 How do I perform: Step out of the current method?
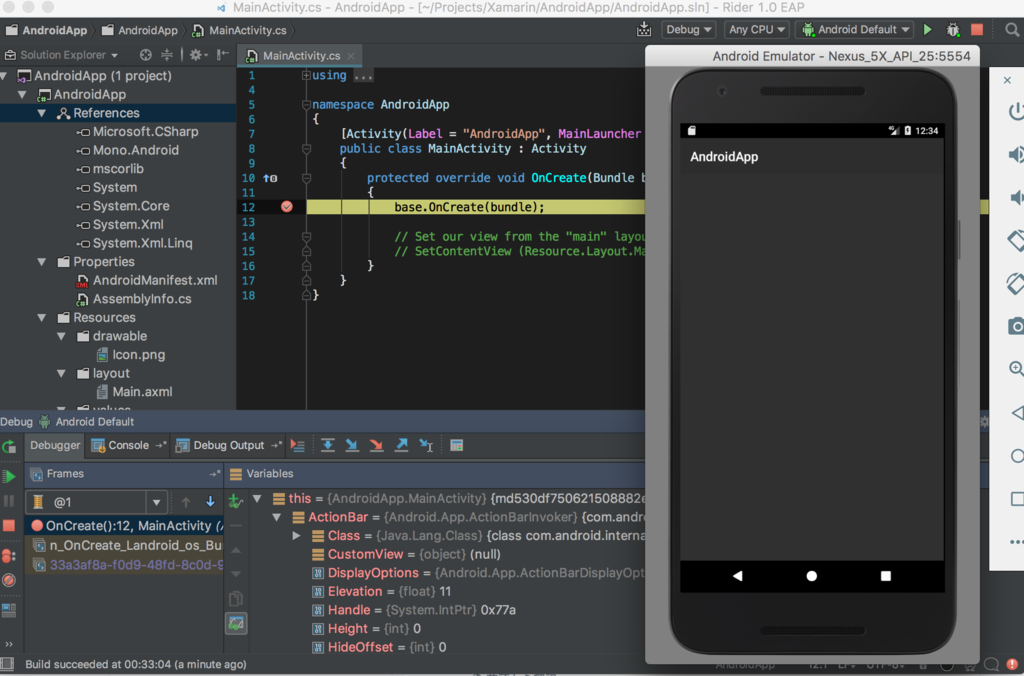point(401,445)
